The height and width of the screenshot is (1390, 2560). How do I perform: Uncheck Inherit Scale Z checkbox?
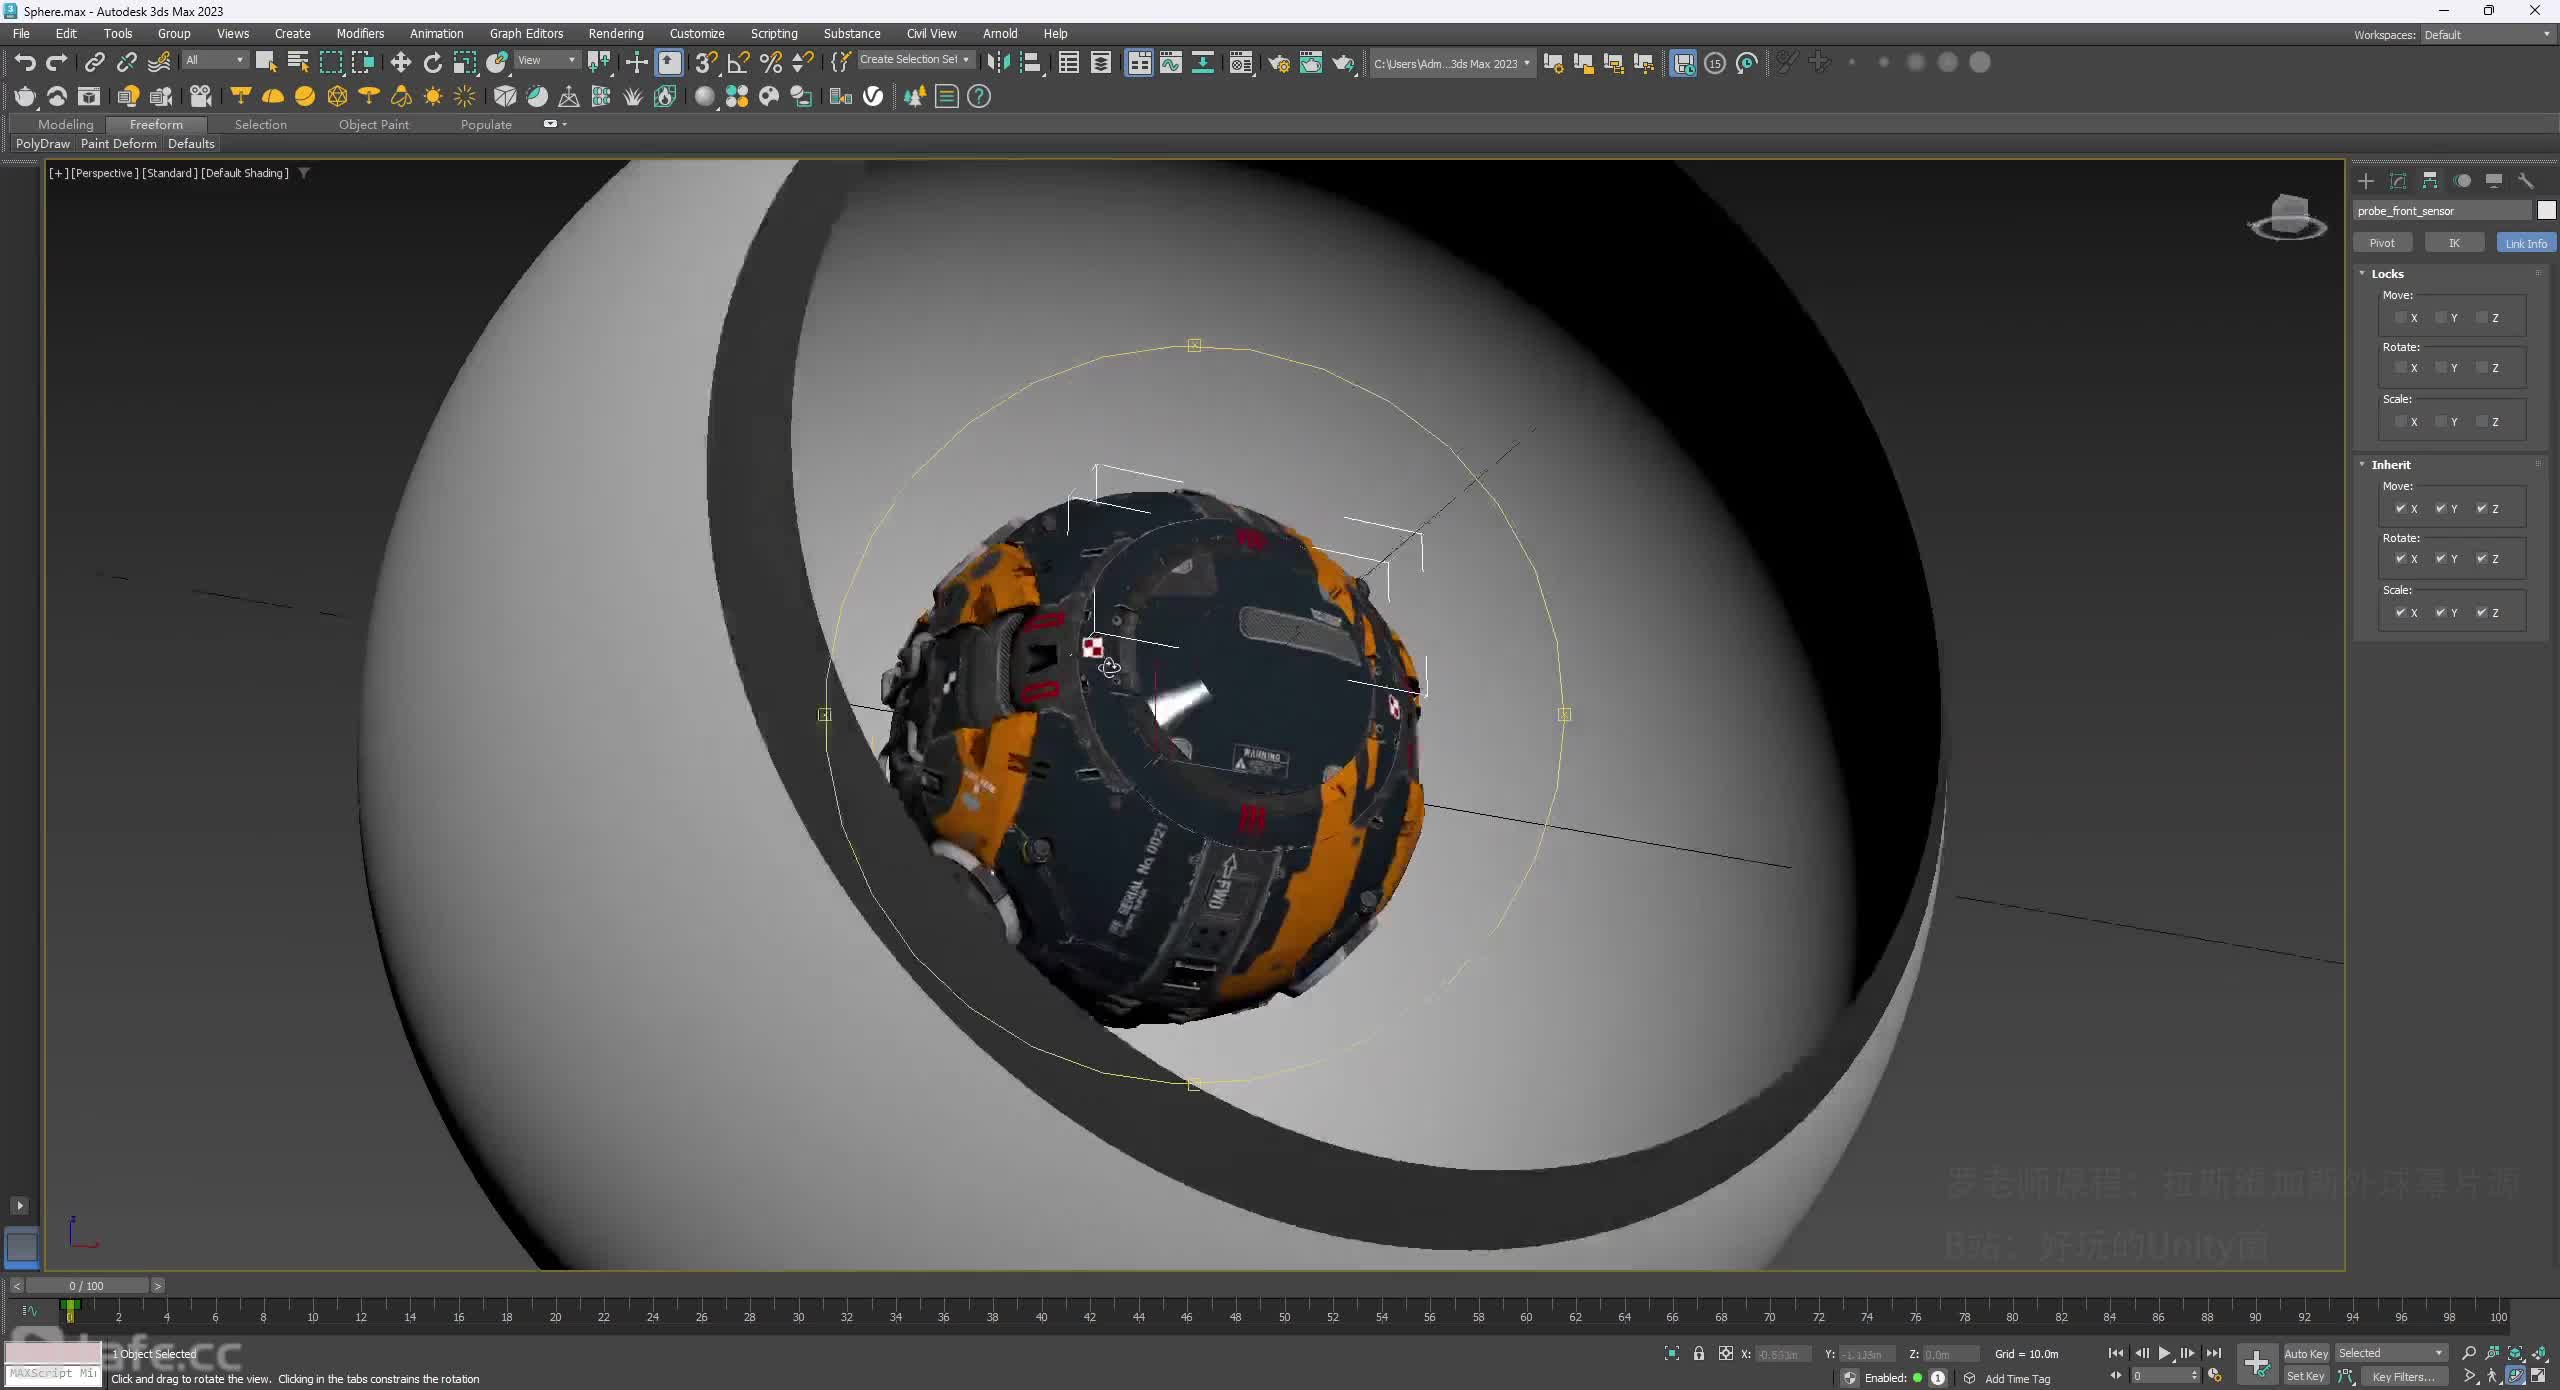2481,612
